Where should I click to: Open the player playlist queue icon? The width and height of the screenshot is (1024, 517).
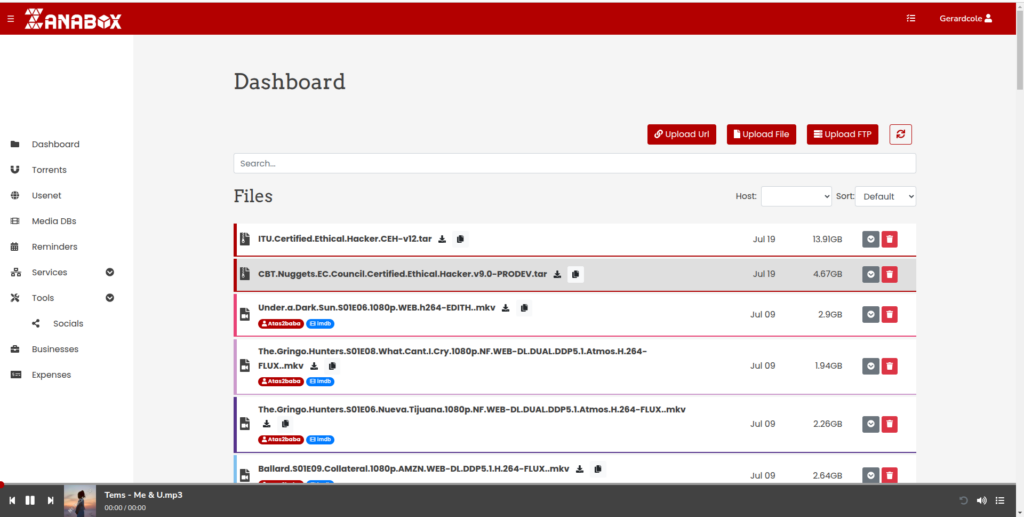click(x=1000, y=500)
